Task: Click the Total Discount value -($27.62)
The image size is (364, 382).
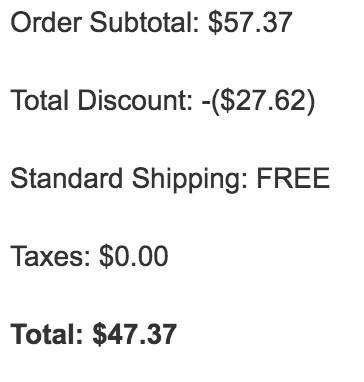Action: (x=258, y=101)
